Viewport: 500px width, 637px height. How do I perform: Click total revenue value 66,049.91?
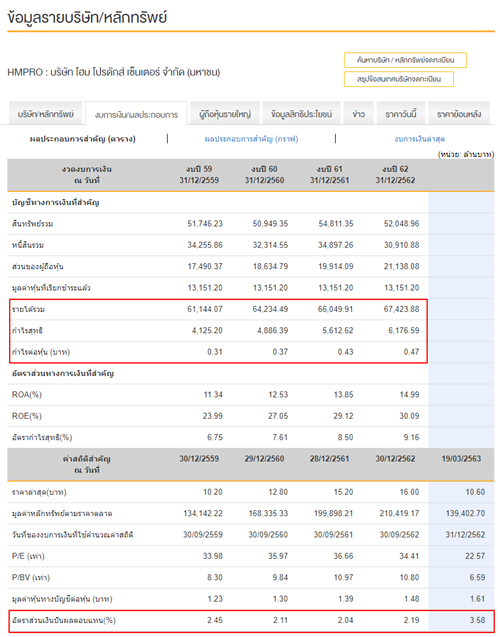335,309
